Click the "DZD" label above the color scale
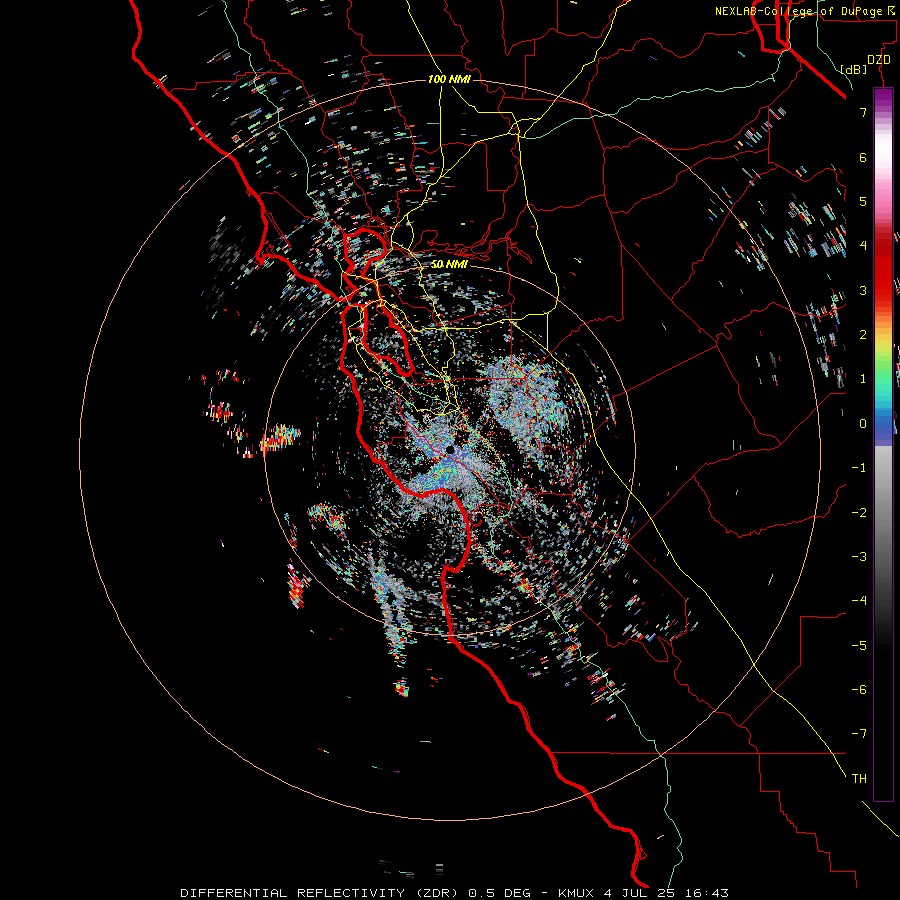The image size is (900, 900). click(x=879, y=60)
